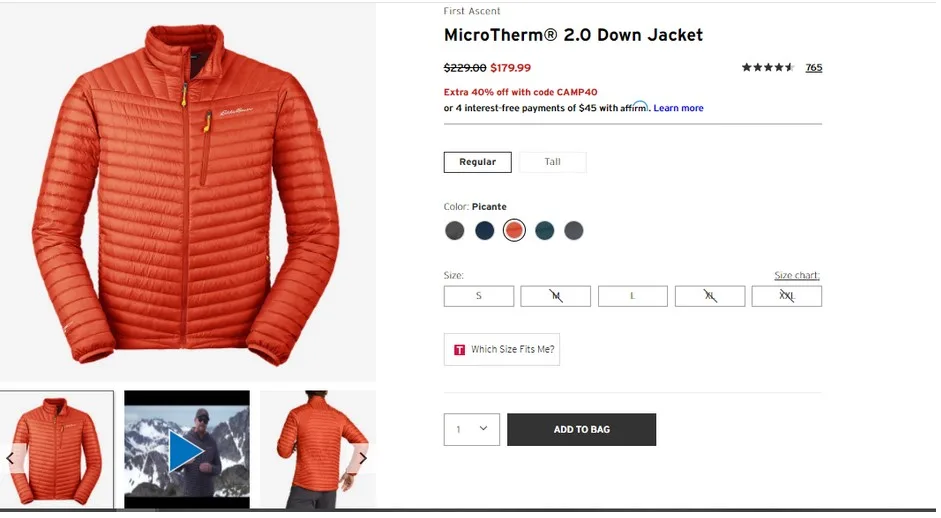Select the Picante orange color swatch

(514, 230)
